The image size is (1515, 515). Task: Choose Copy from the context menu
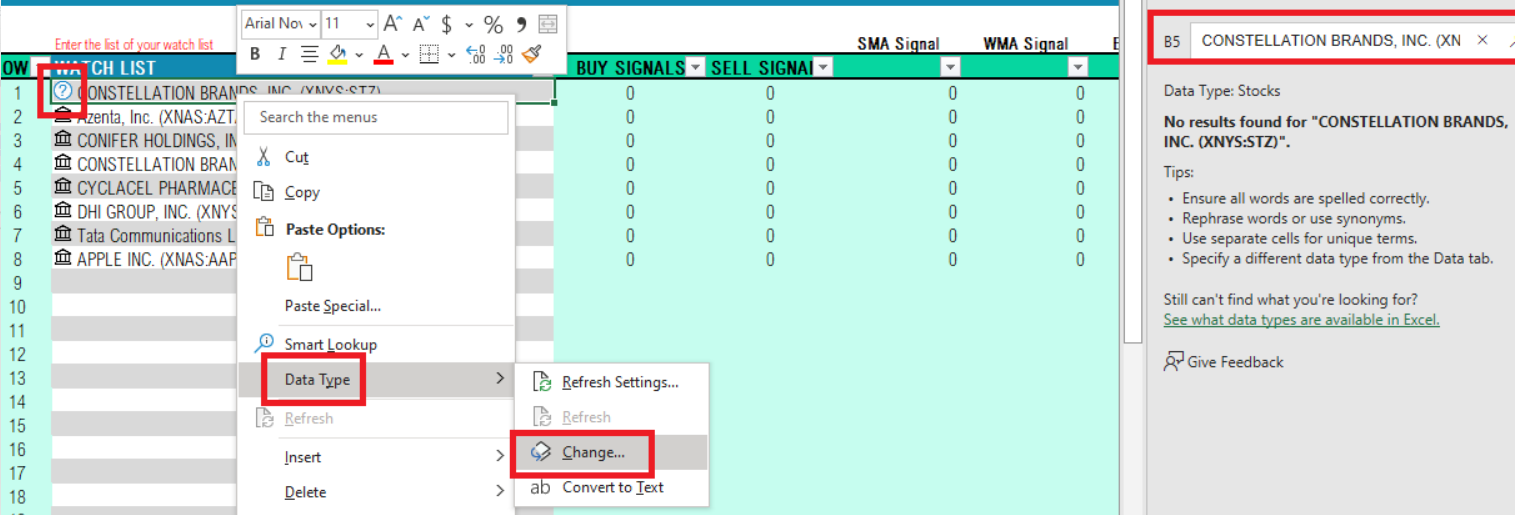click(376, 192)
